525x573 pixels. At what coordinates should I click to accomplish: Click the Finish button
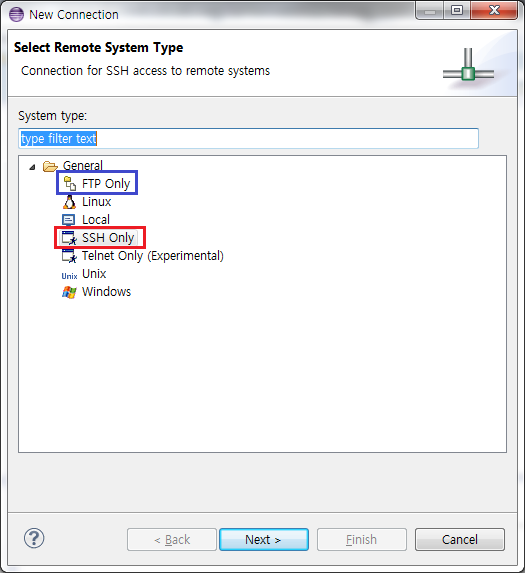click(x=362, y=539)
